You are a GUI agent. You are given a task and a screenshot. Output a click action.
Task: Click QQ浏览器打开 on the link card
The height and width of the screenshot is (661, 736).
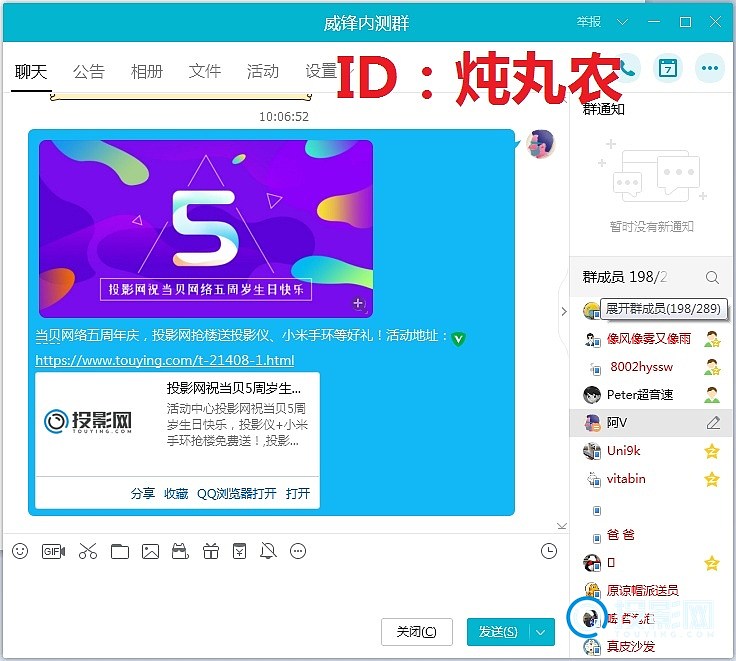point(237,493)
